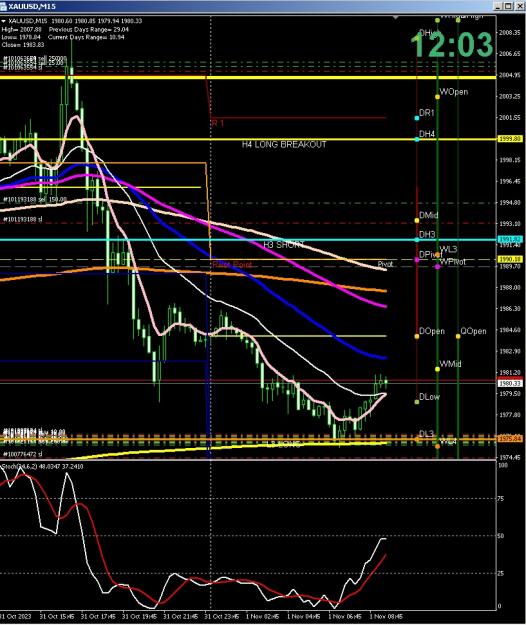Screen dimensions: 526x625
Task: Select the DH4 level label
Action: 427,134
